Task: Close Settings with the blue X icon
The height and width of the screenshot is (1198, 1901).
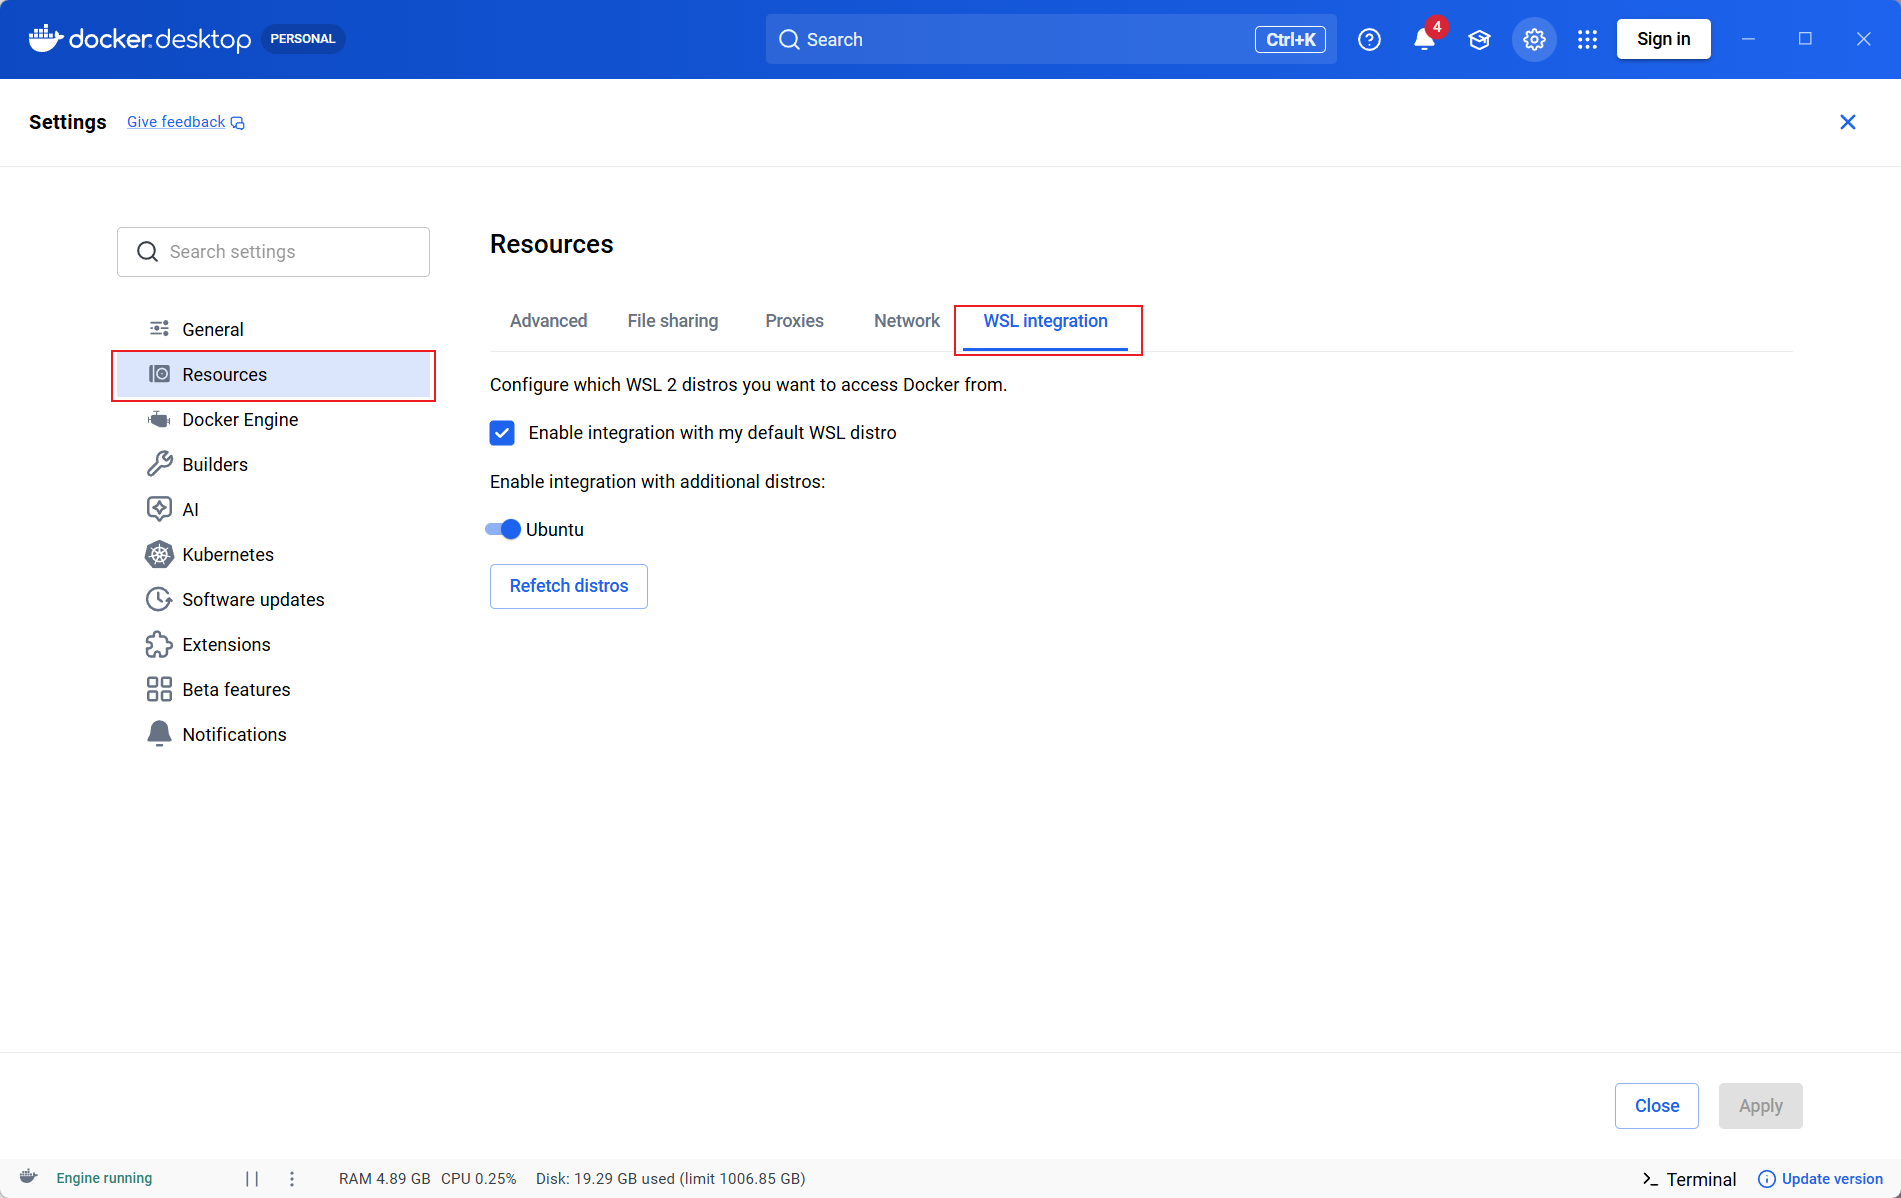Action: (x=1847, y=122)
